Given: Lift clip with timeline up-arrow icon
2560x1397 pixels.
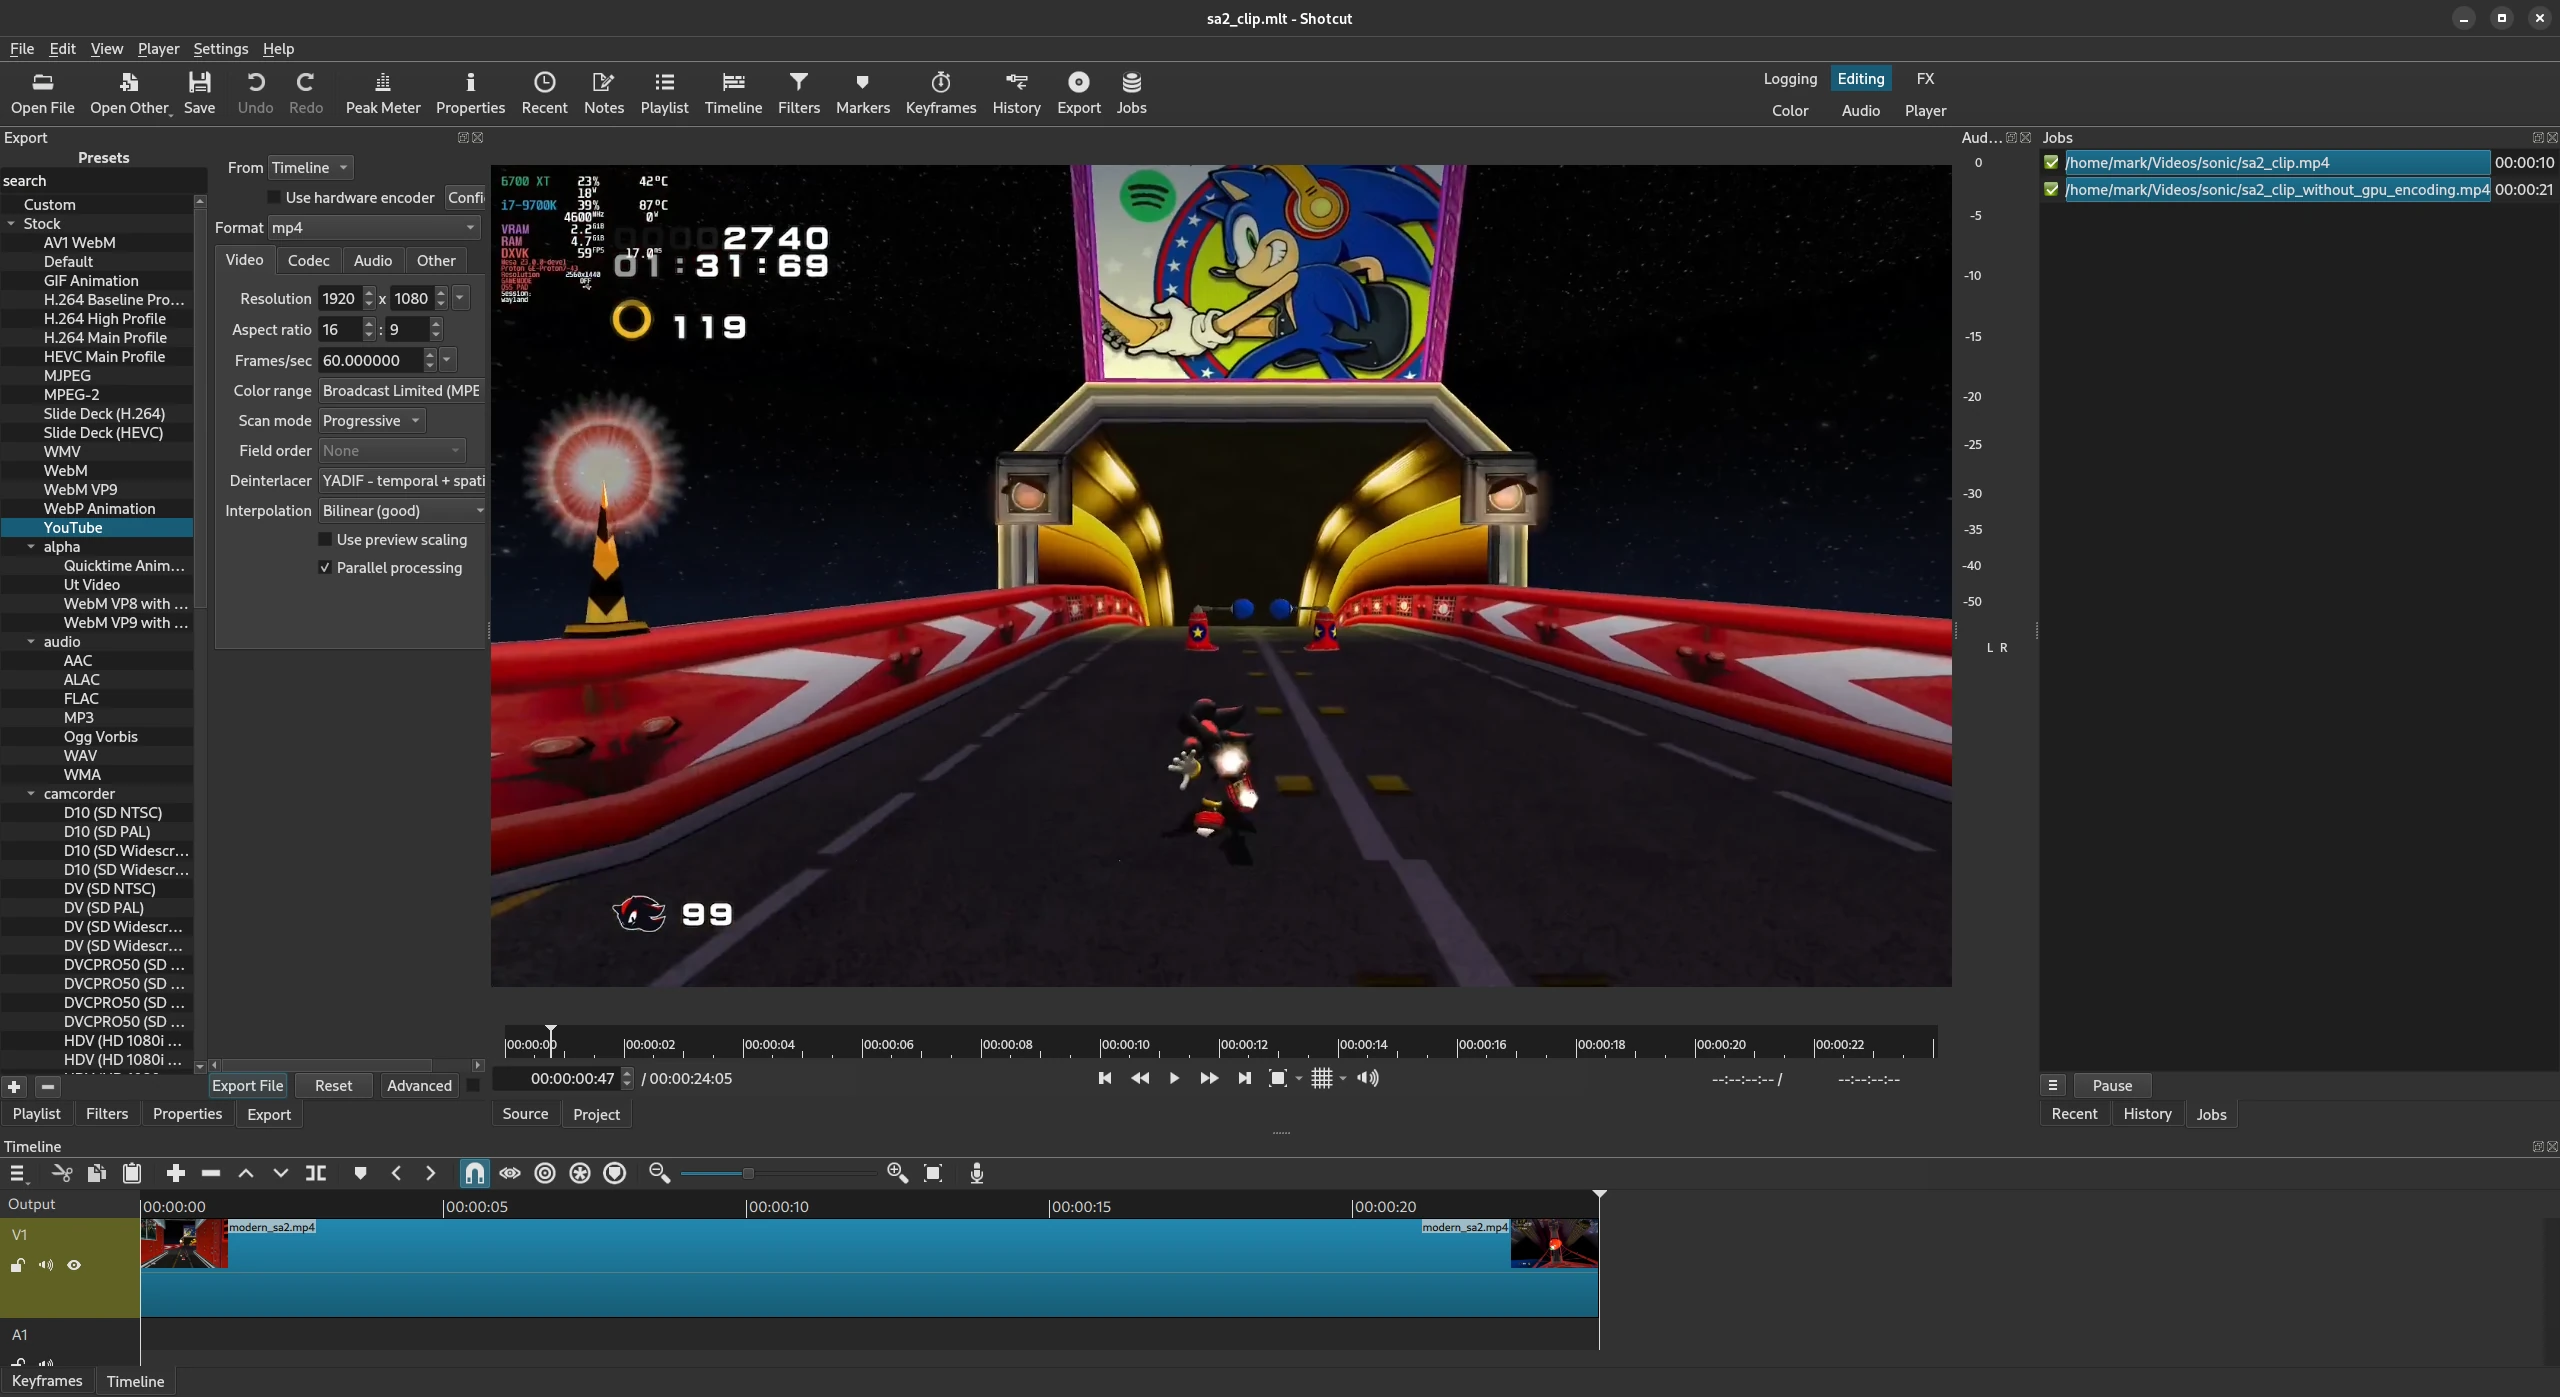Looking at the screenshot, I should click(x=245, y=1173).
